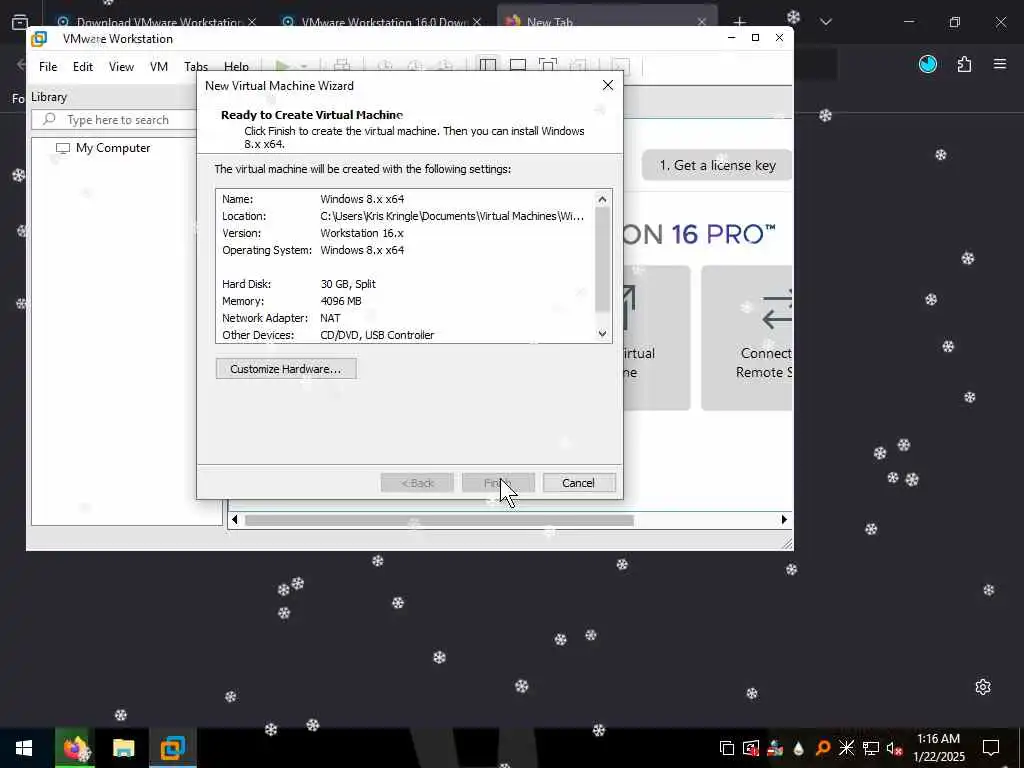Click the power on play icon in the toolbar
This screenshot has height=768, width=1024.
(282, 66)
